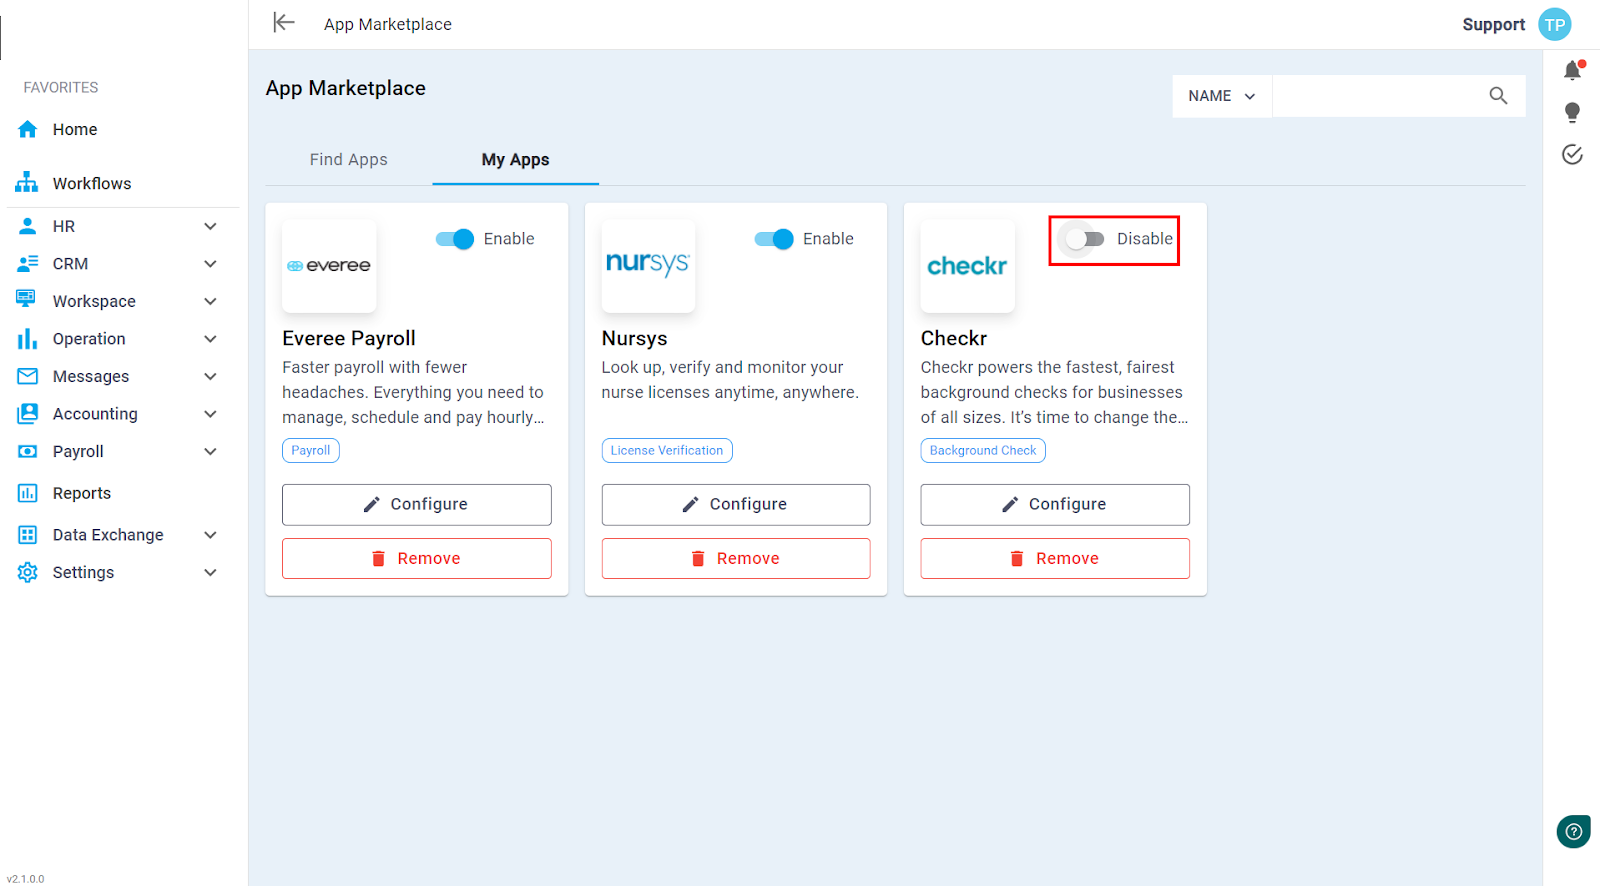Click the Data Exchange grid icon
The width and height of the screenshot is (1600, 886).
point(28,535)
